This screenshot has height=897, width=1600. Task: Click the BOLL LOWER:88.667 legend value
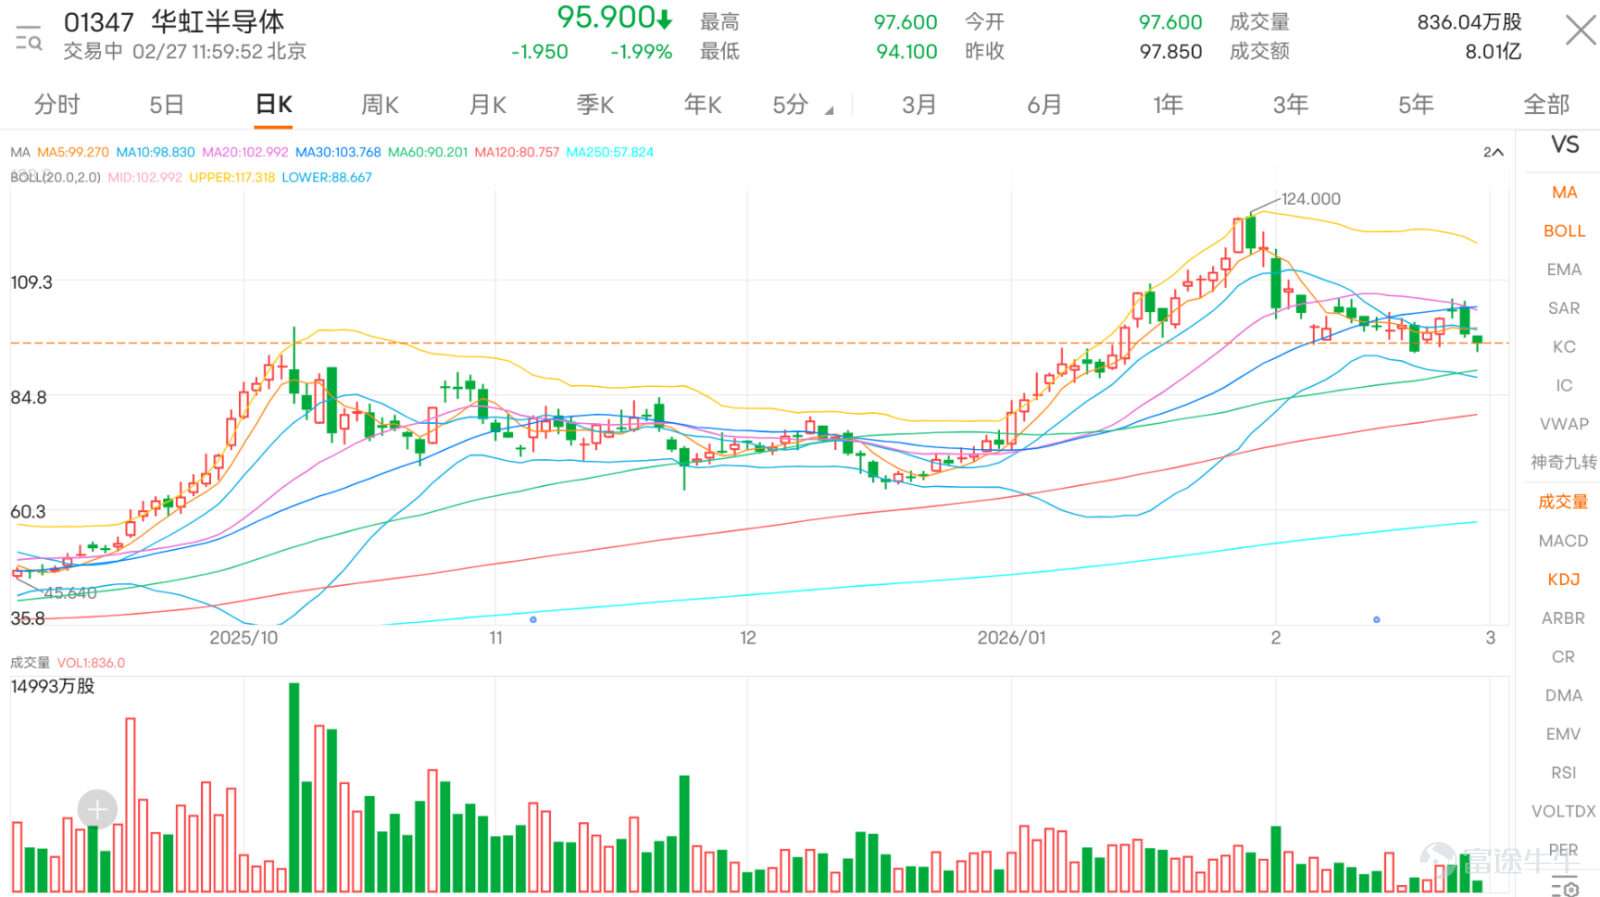[327, 177]
